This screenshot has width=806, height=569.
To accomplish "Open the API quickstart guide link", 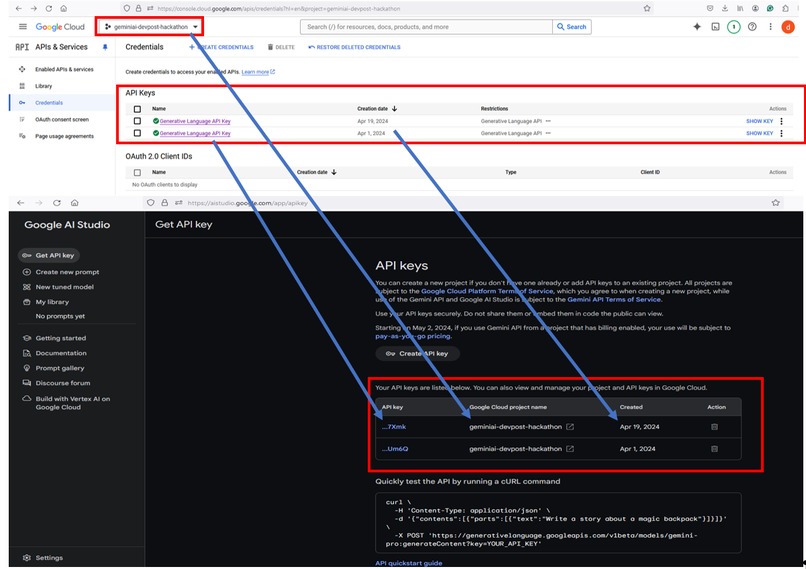I will (409, 563).
